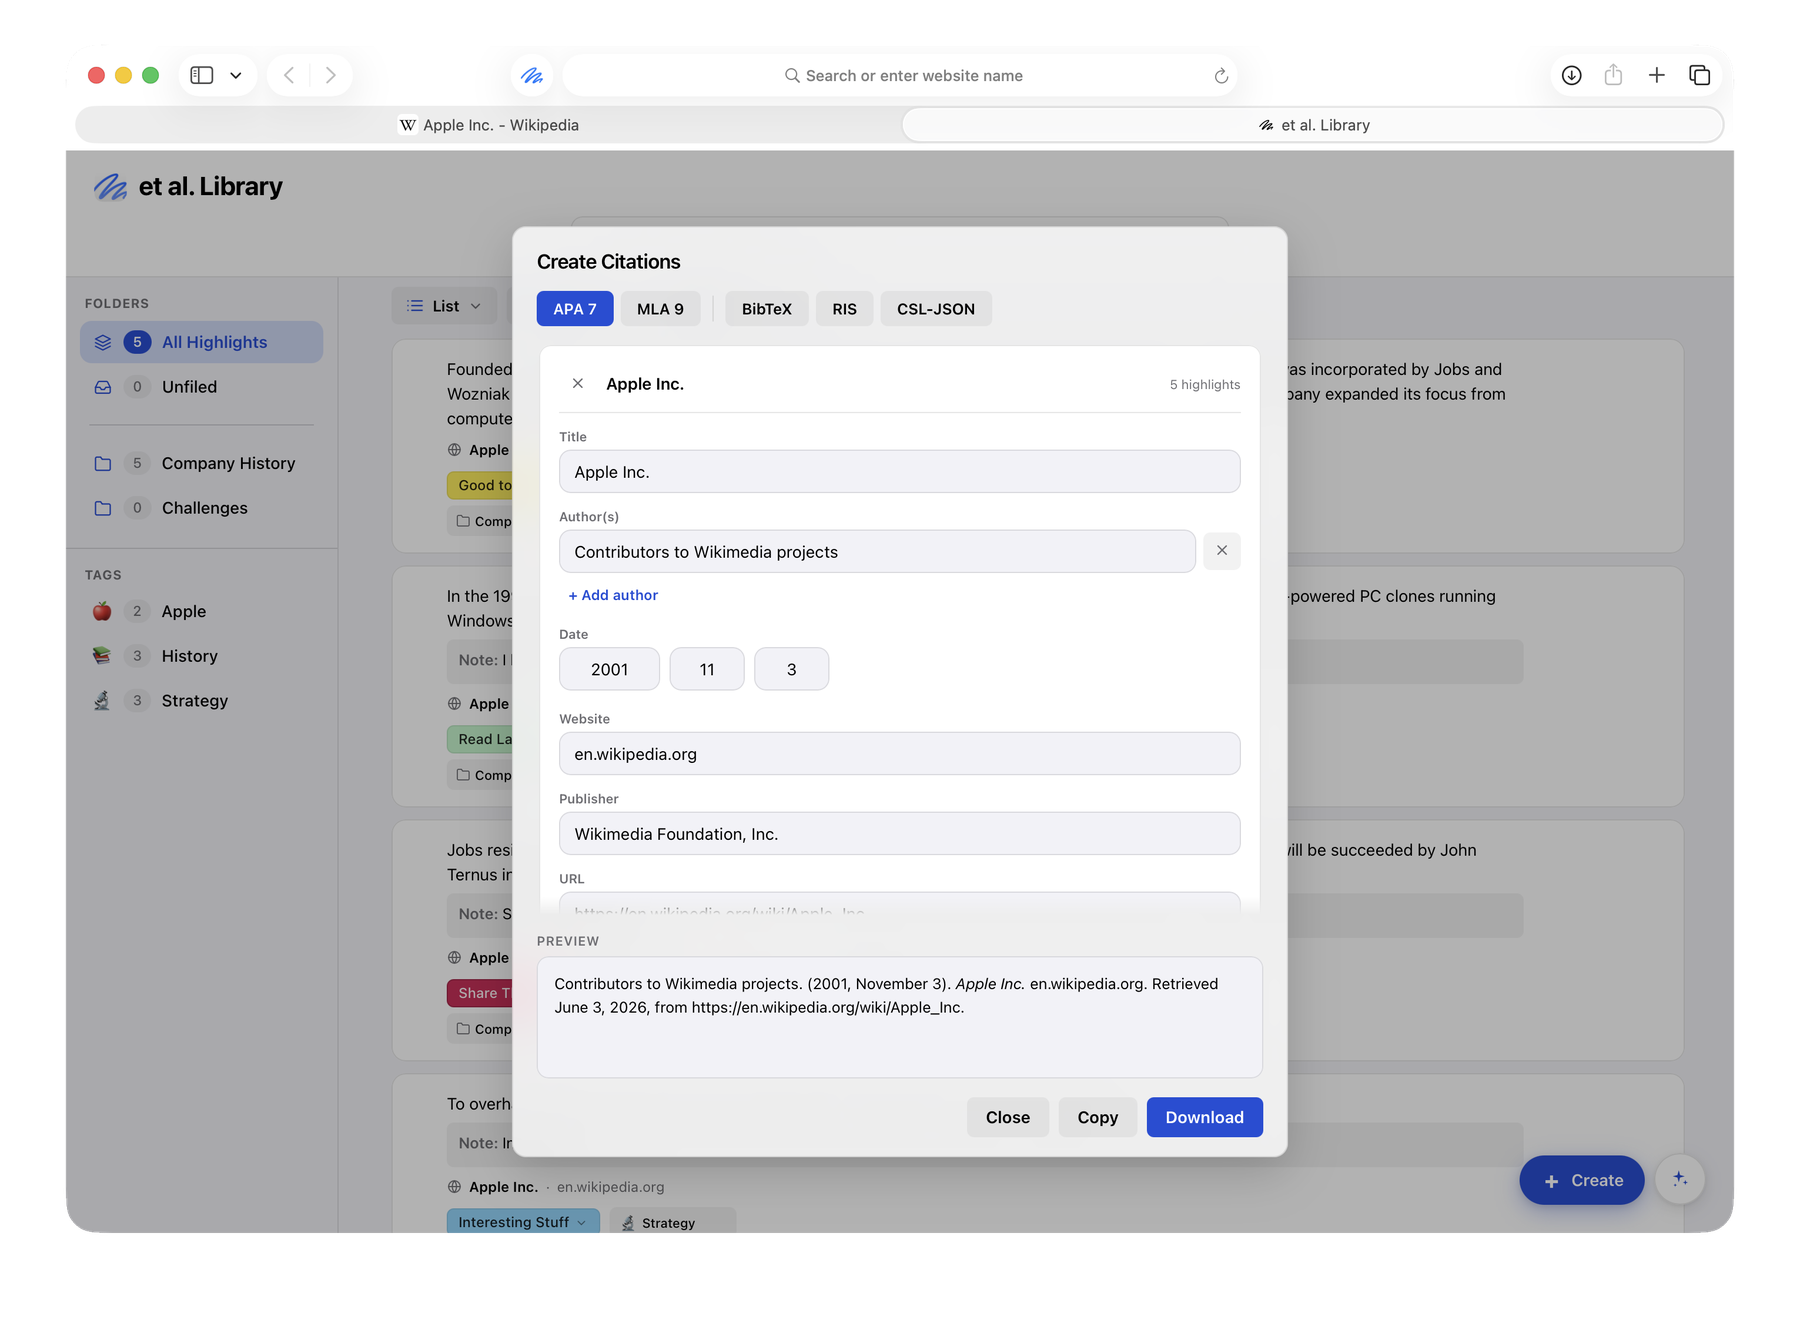Switch to the et al. Library tab

pos(1313,125)
